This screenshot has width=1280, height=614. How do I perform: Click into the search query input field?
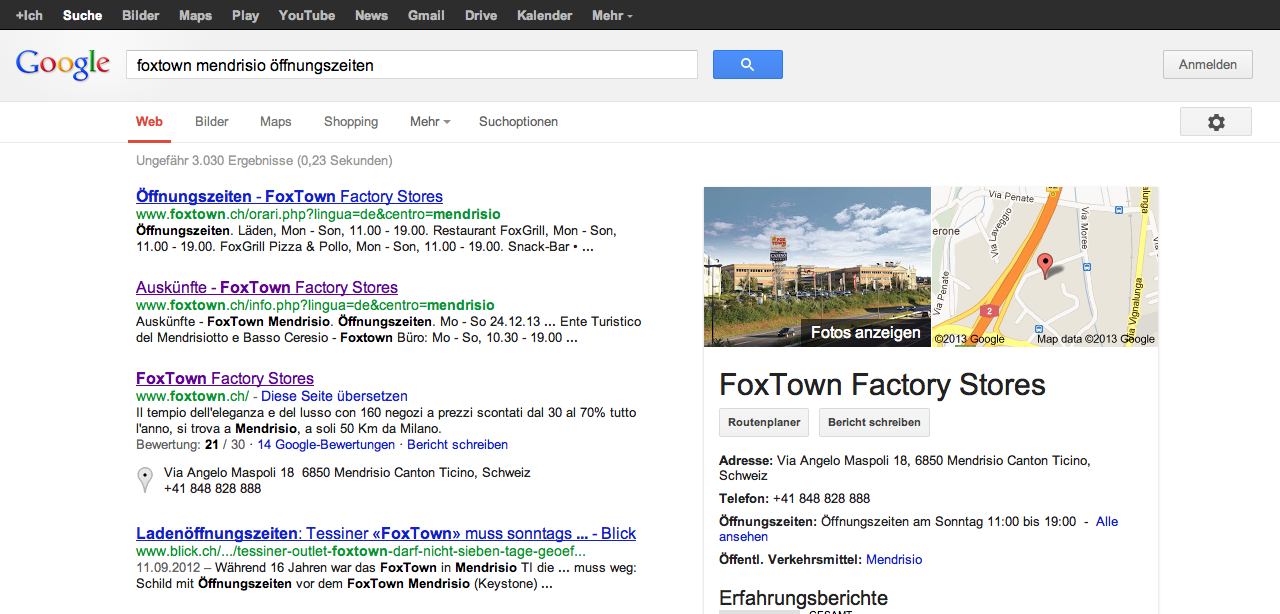pyautogui.click(x=411, y=65)
